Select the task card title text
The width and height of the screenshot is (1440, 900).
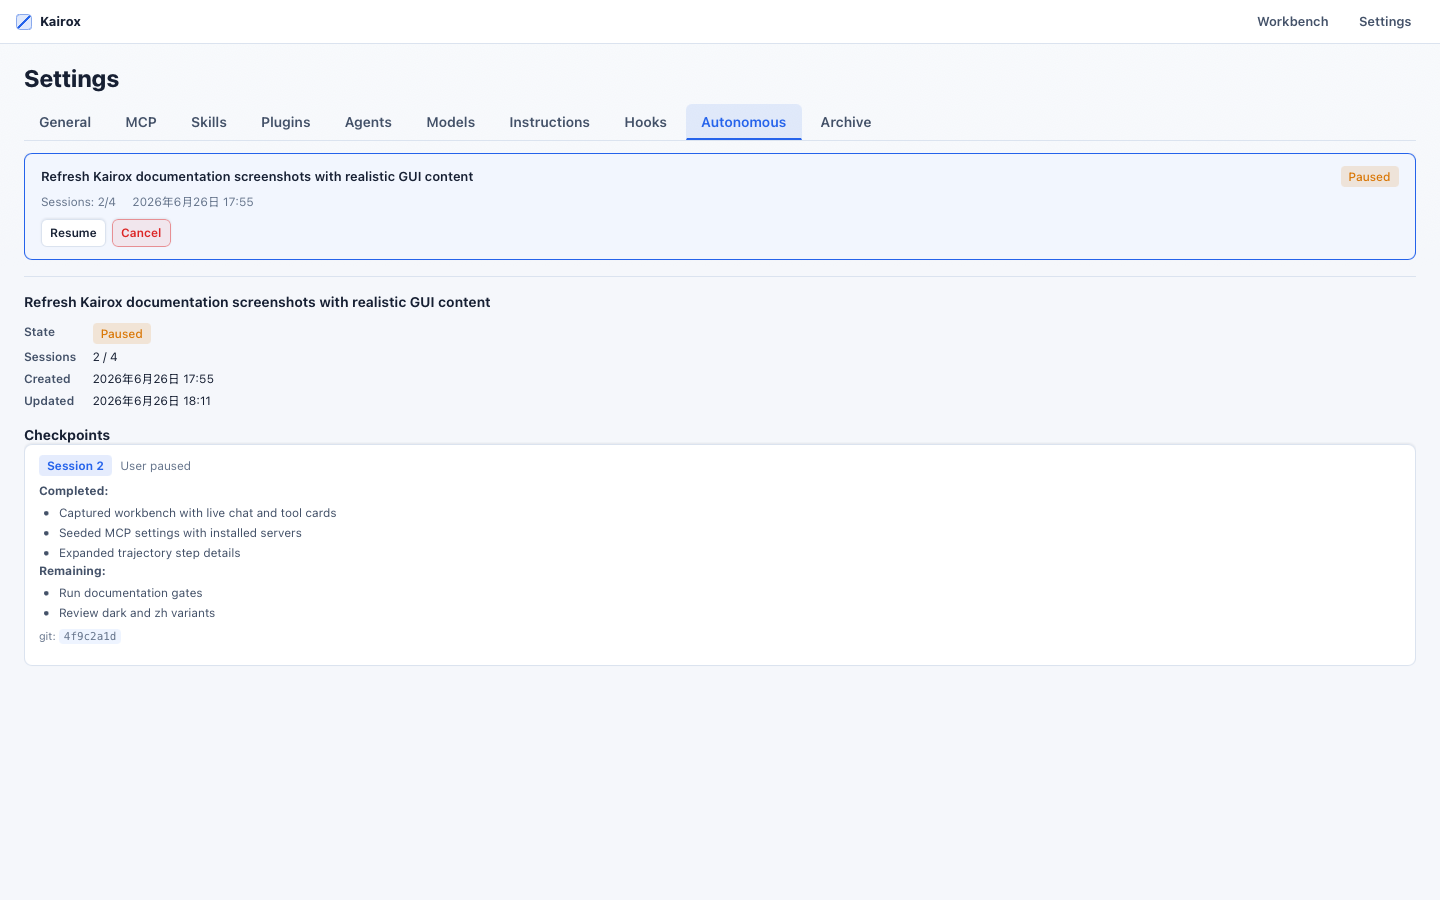(x=257, y=176)
